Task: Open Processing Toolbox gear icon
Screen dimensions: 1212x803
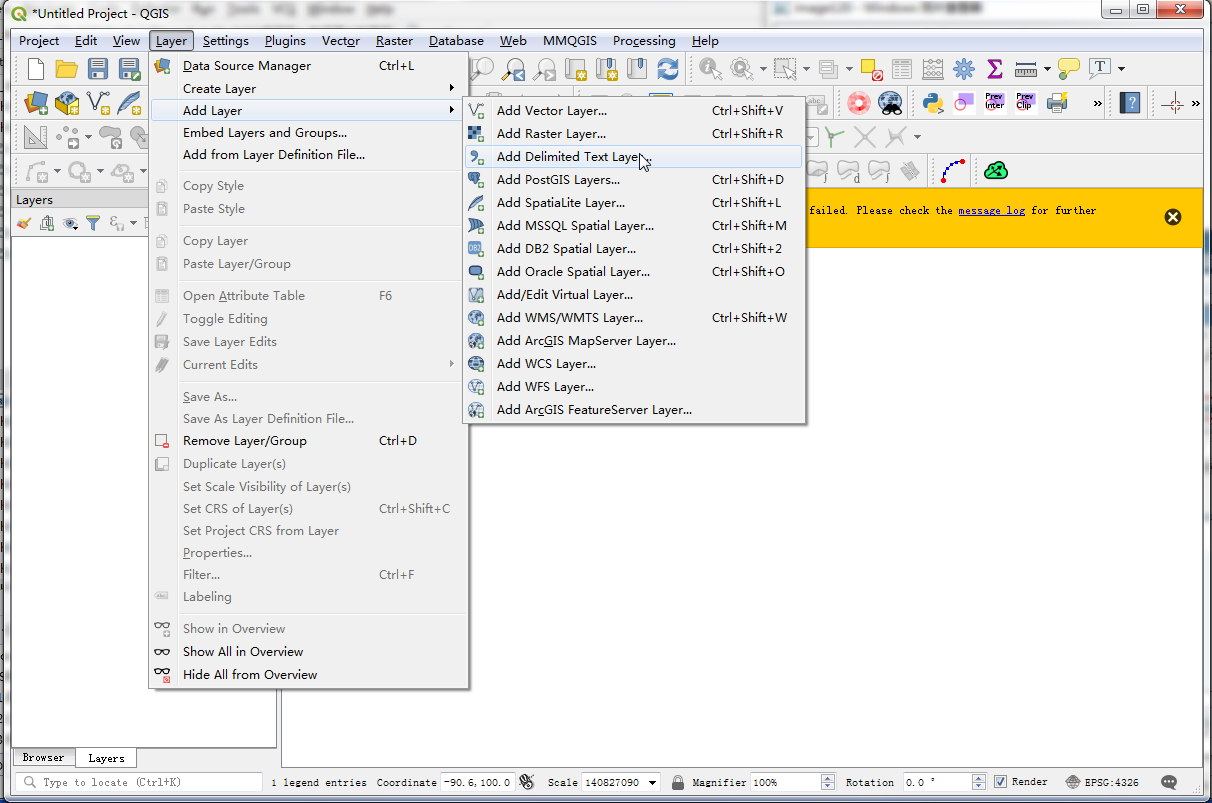Action: (963, 69)
